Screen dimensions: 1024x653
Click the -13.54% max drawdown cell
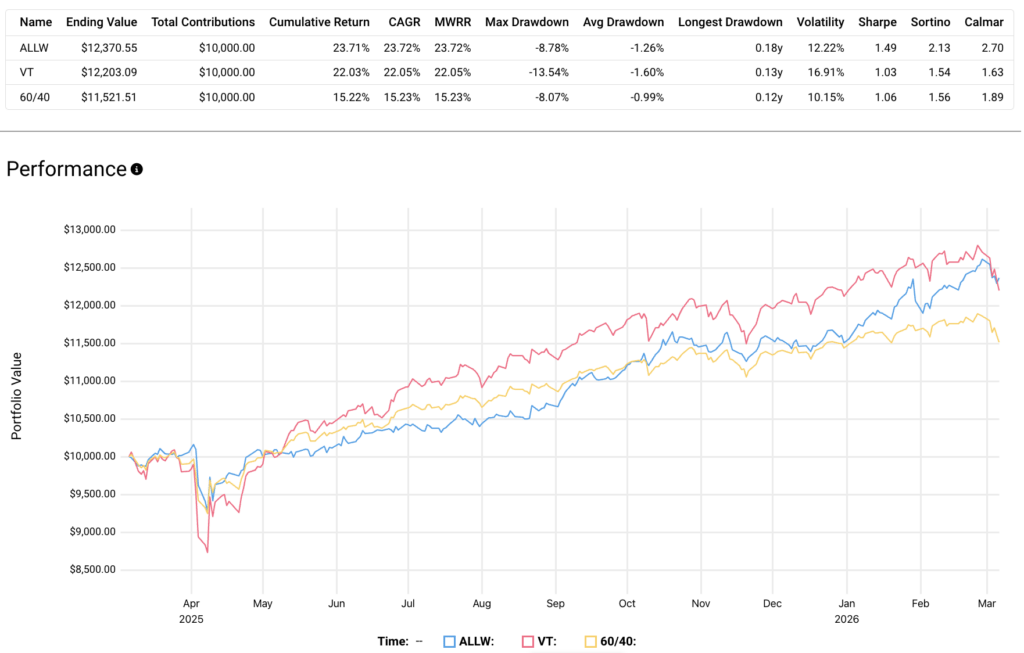[x=549, y=72]
